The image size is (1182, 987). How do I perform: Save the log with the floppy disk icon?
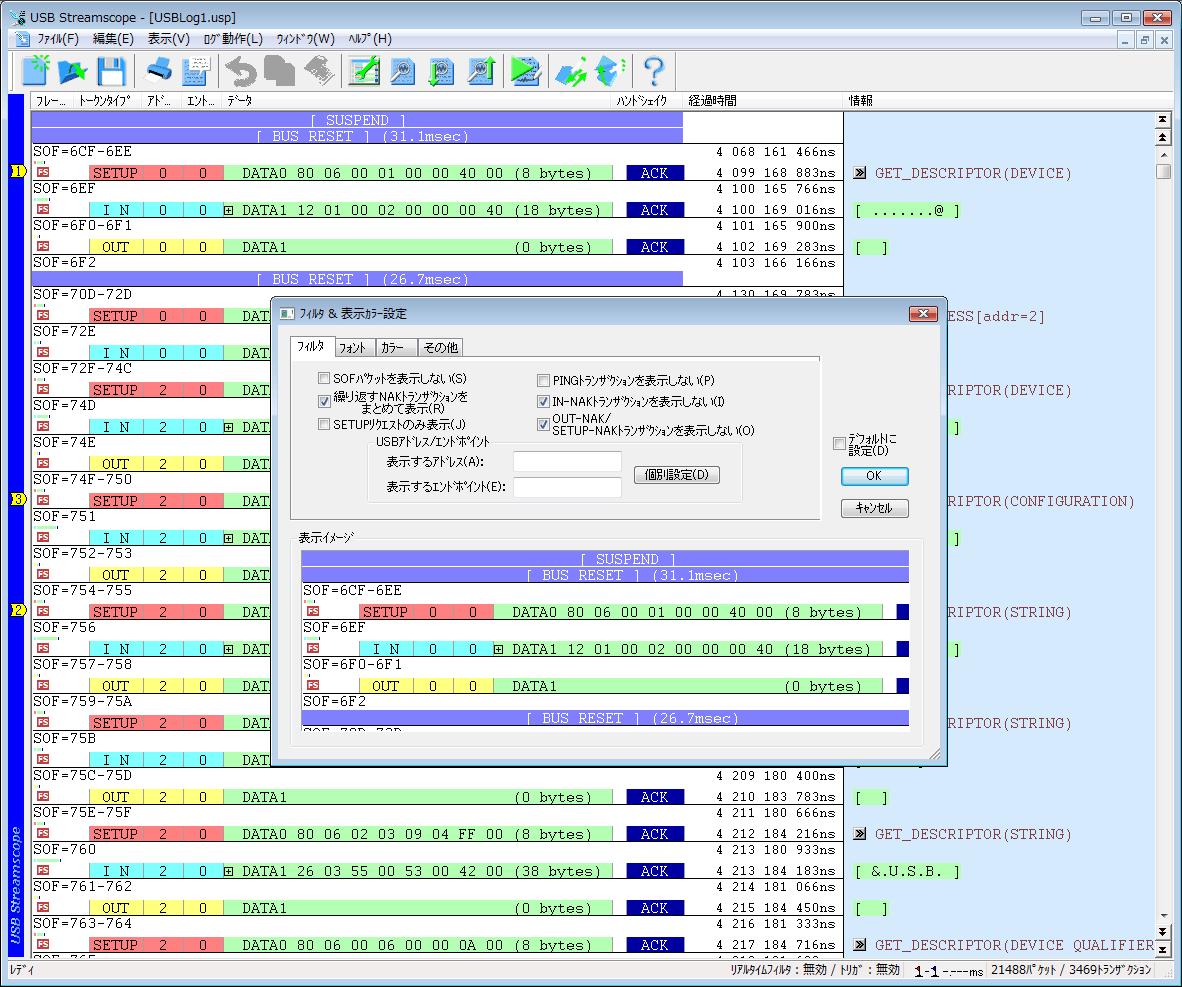coord(112,71)
